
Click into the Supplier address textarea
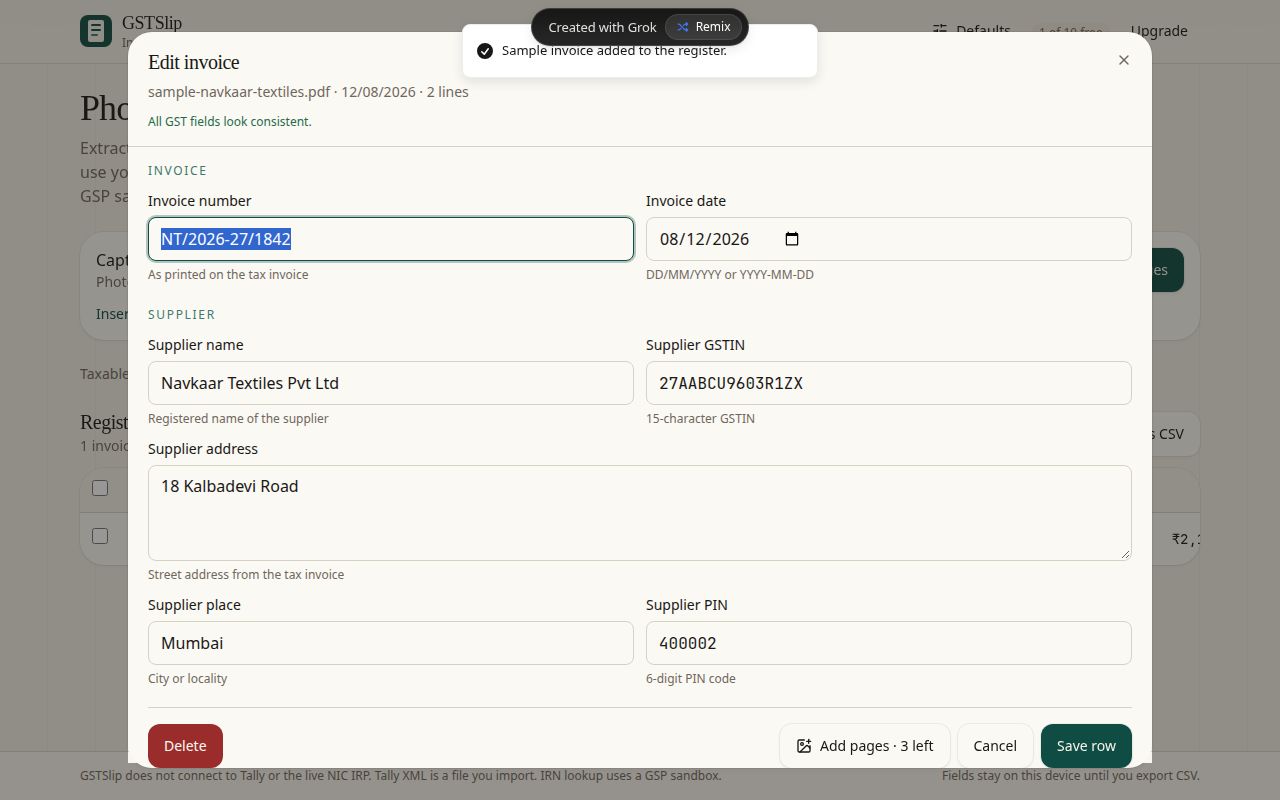pos(640,513)
